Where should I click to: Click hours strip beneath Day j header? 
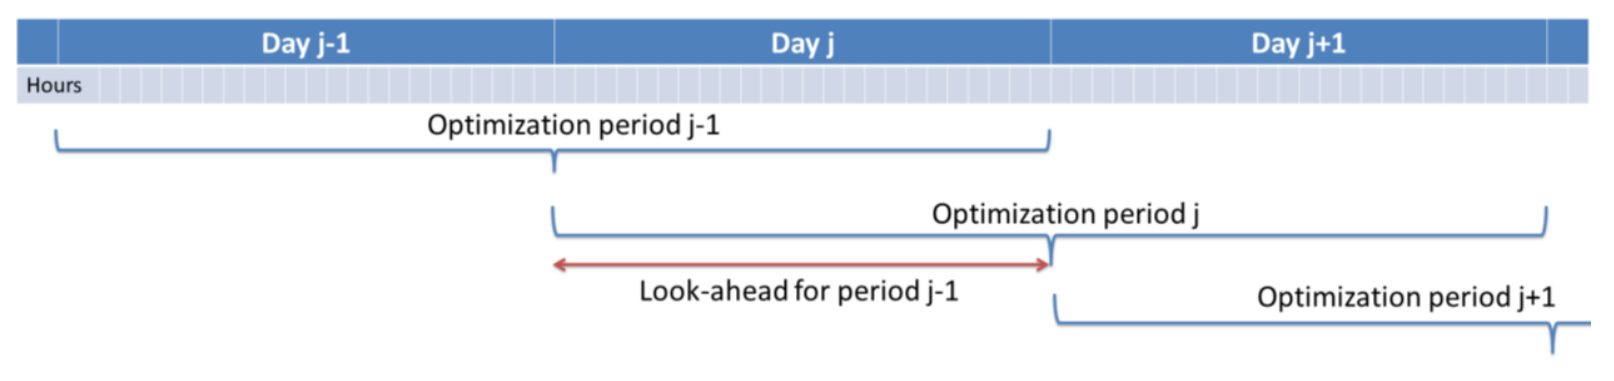tap(802, 85)
